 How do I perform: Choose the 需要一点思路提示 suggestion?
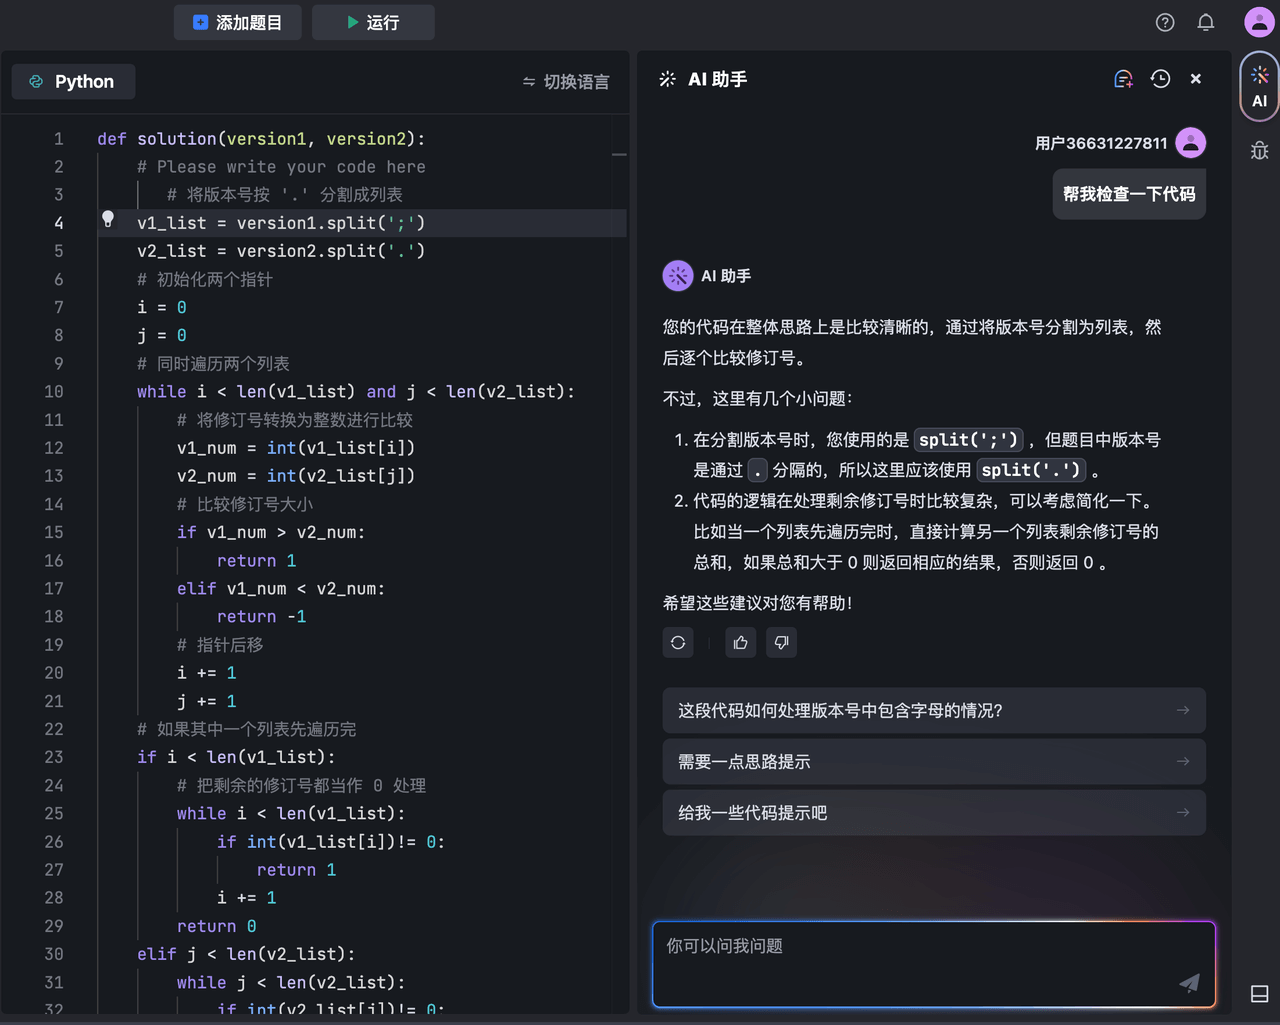click(x=933, y=762)
